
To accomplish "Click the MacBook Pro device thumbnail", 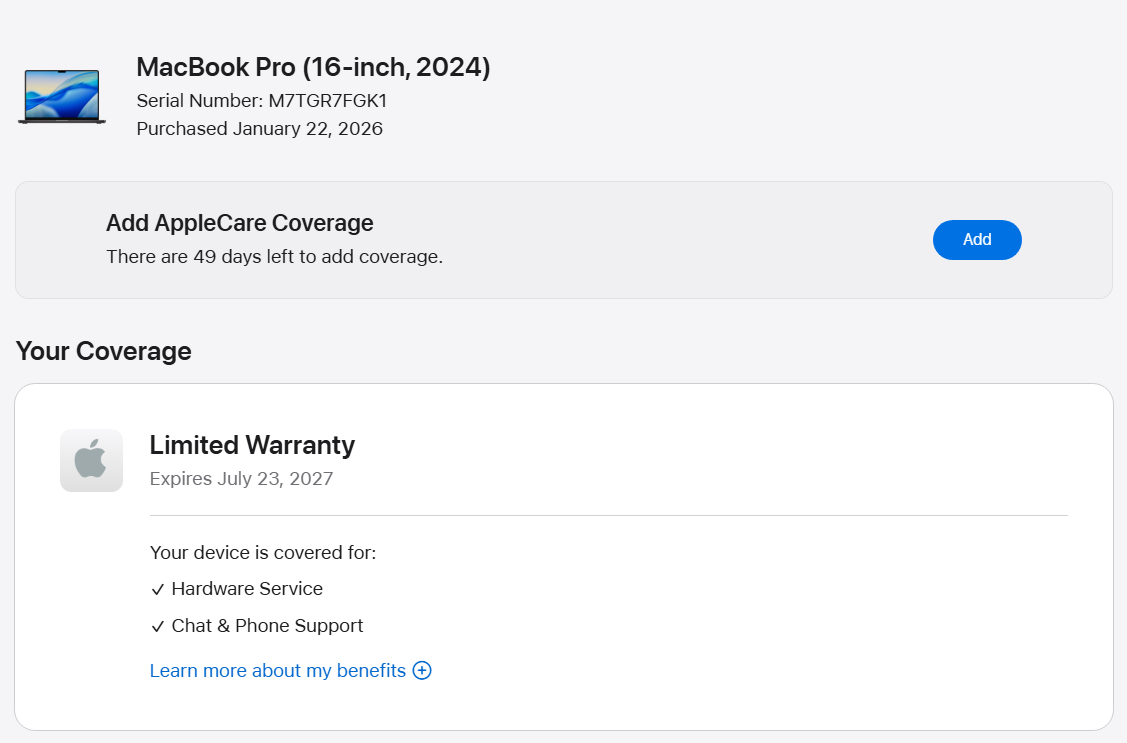I will [x=62, y=96].
